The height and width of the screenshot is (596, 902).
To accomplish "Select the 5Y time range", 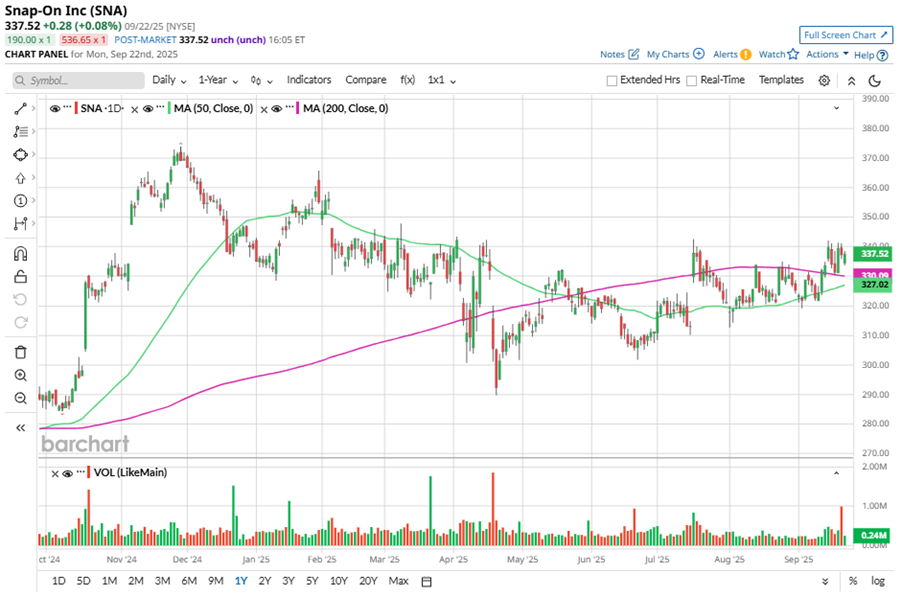I will click(x=312, y=581).
